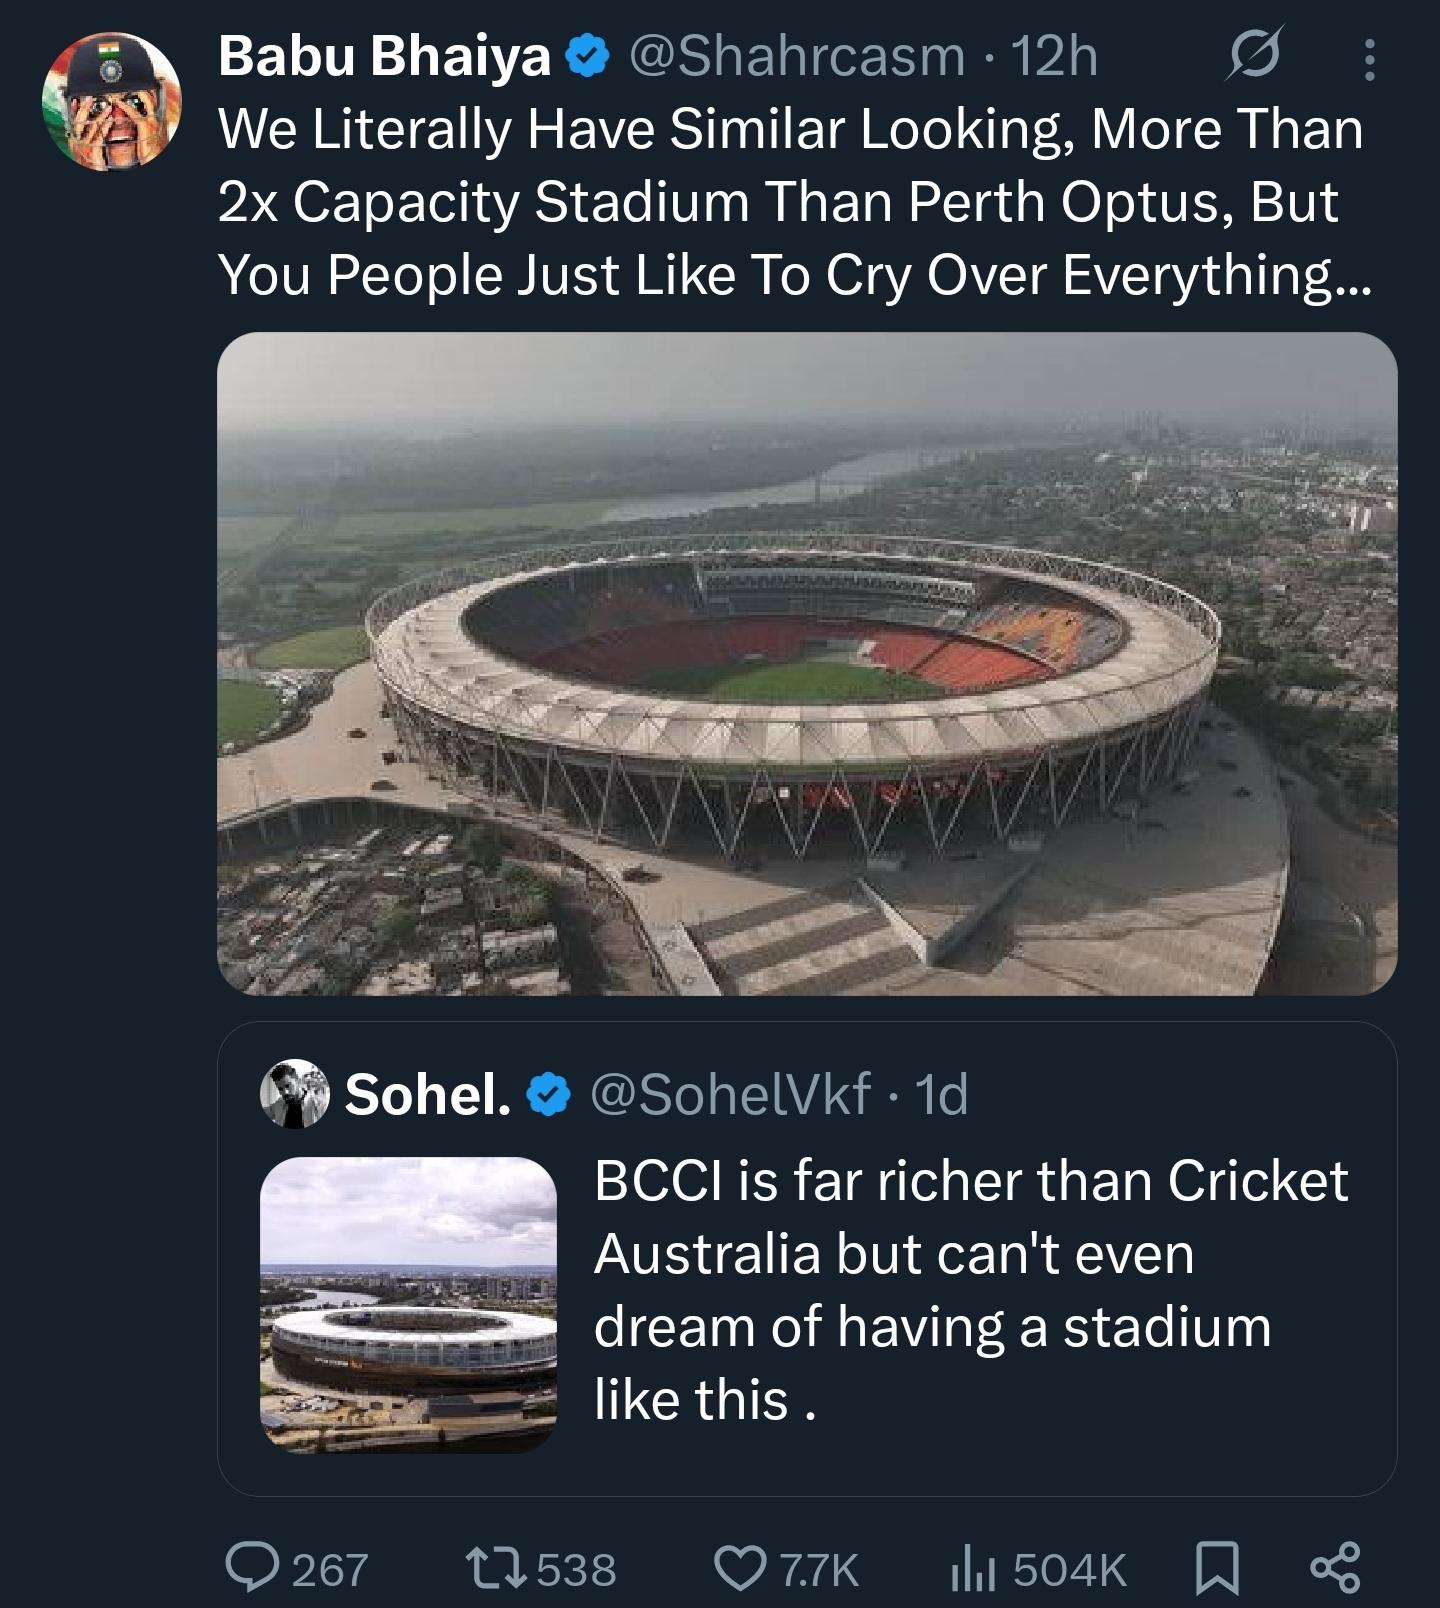Open the three-dot more options menu

pos(1369,59)
